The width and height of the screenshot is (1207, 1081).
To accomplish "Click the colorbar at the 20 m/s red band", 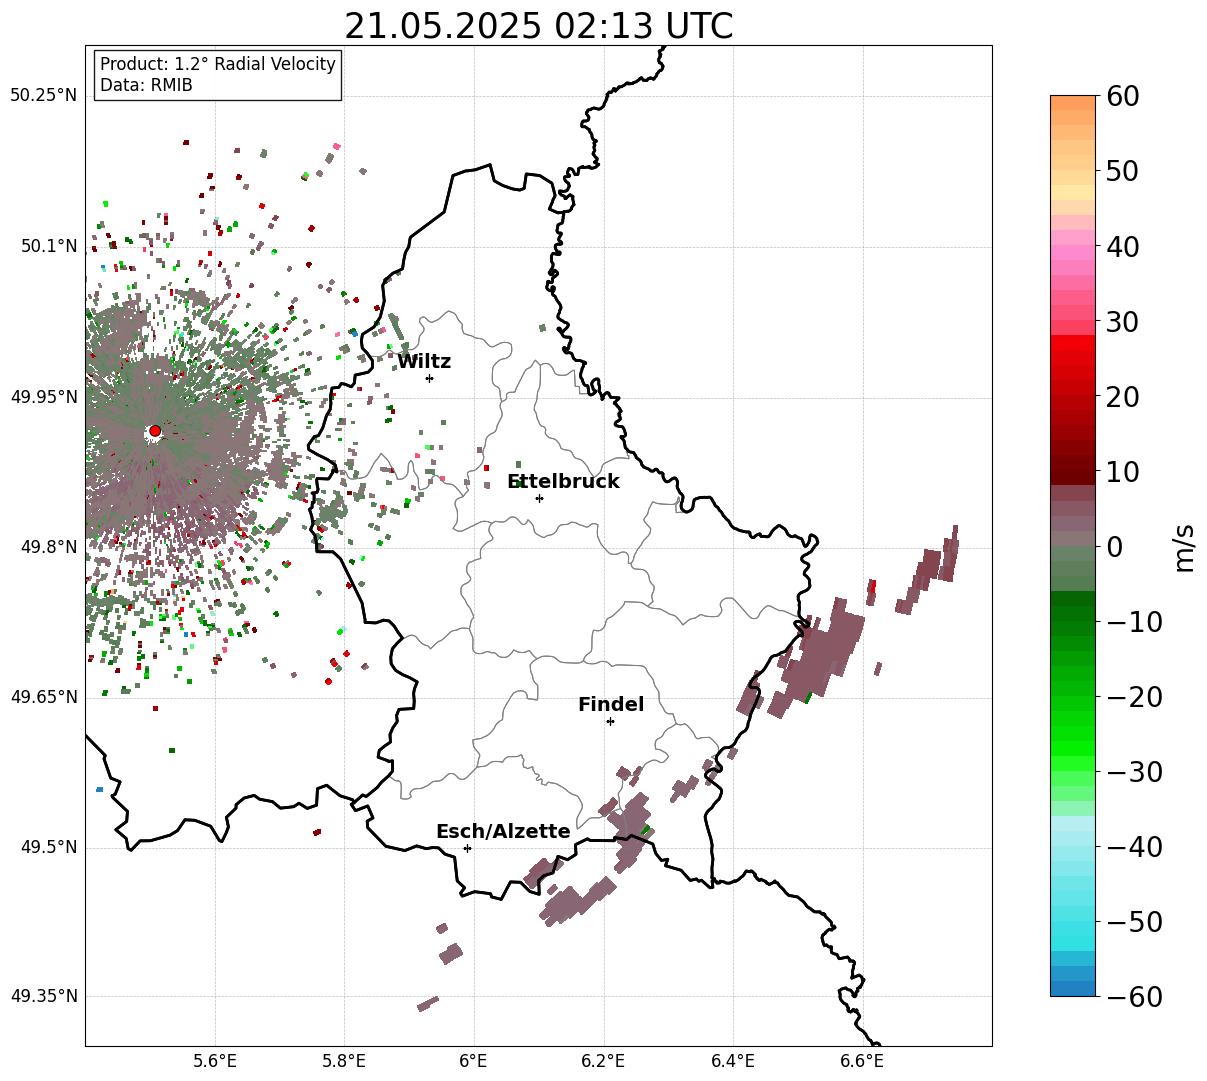I will point(1073,397).
